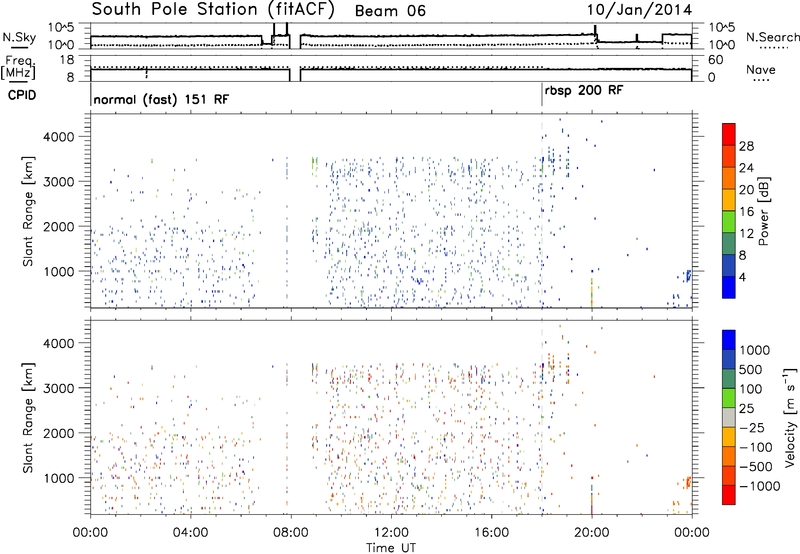Click the 'South Pole Station (fitACF)' title

click(x=213, y=10)
